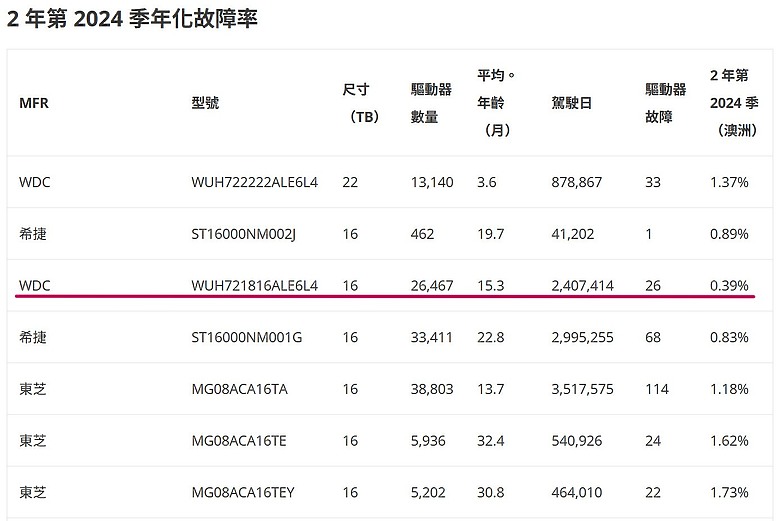Click the 尺寸 (TB) column header
Screen dimensions: 780x521
(361, 103)
